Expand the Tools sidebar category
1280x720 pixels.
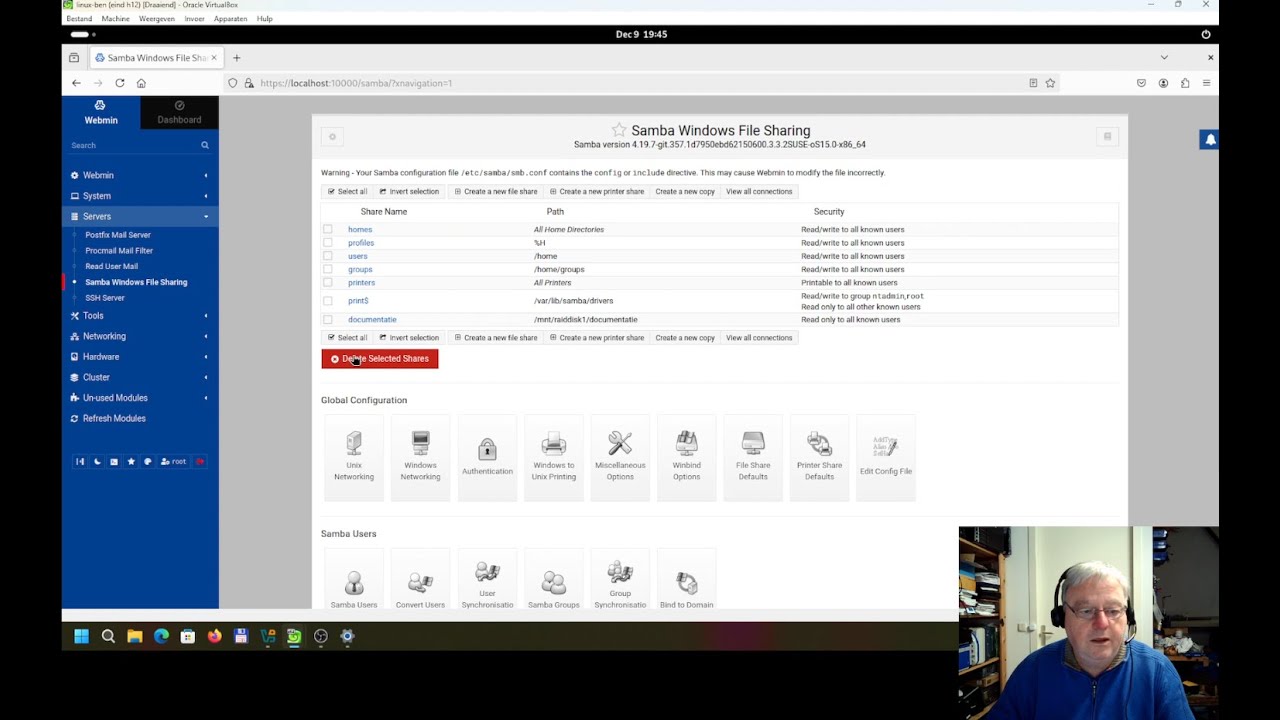tap(140, 315)
